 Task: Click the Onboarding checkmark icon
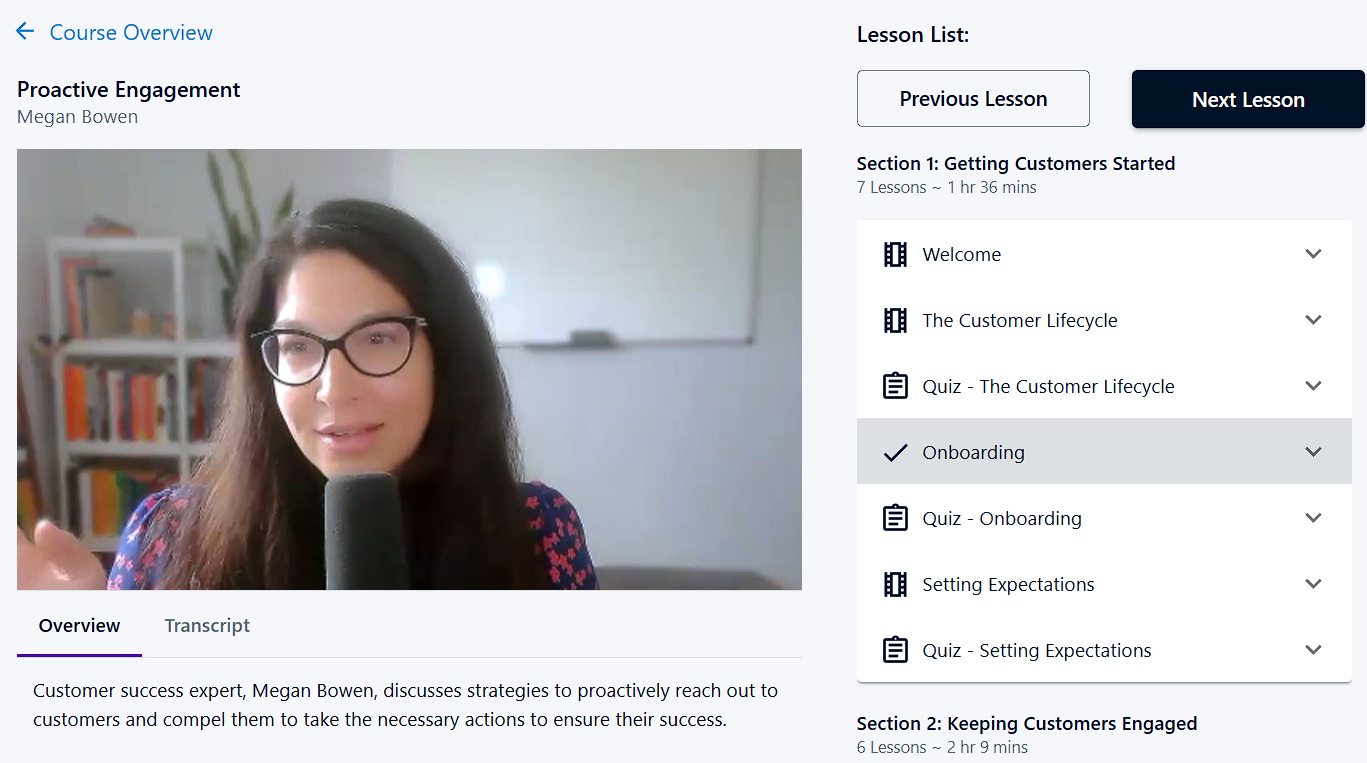895,453
